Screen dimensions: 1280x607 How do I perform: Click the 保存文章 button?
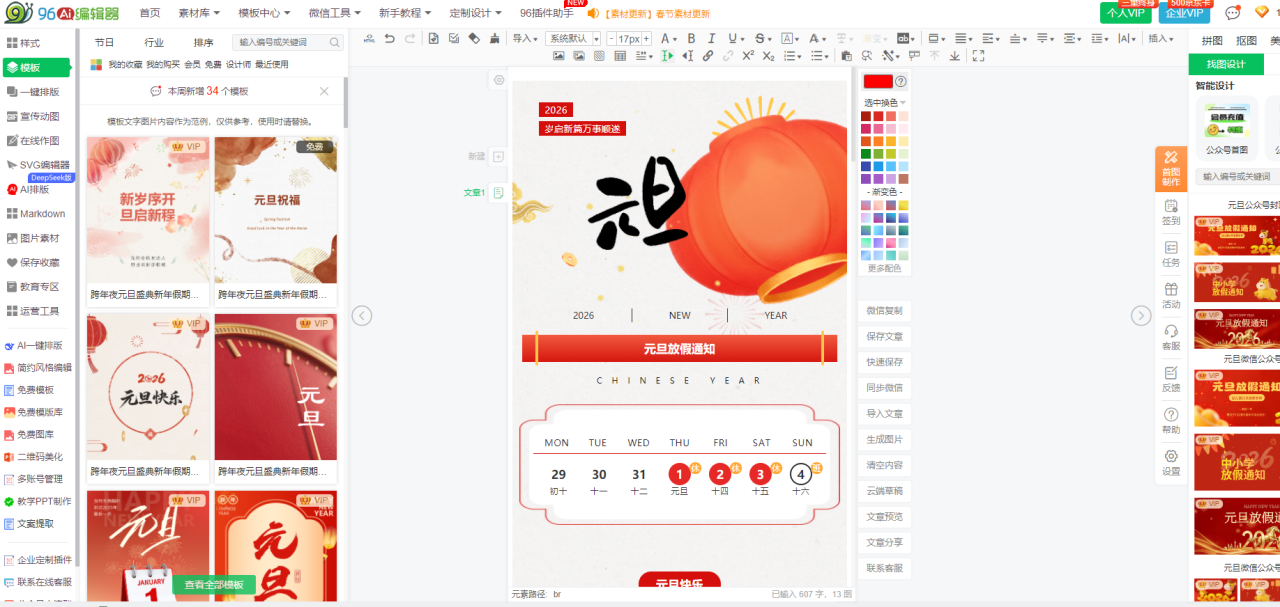884,337
